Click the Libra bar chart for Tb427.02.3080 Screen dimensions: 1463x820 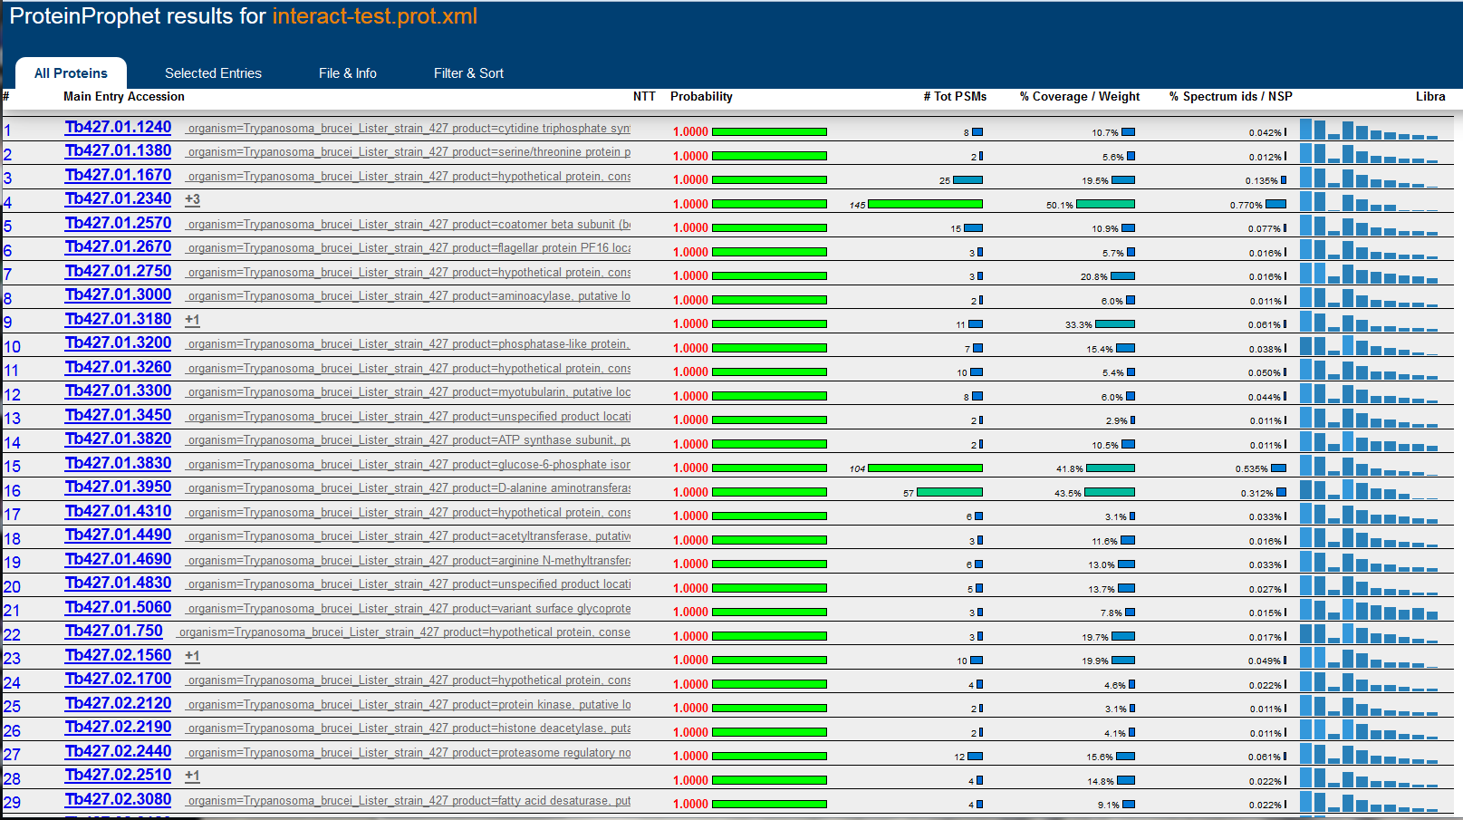pos(1369,802)
